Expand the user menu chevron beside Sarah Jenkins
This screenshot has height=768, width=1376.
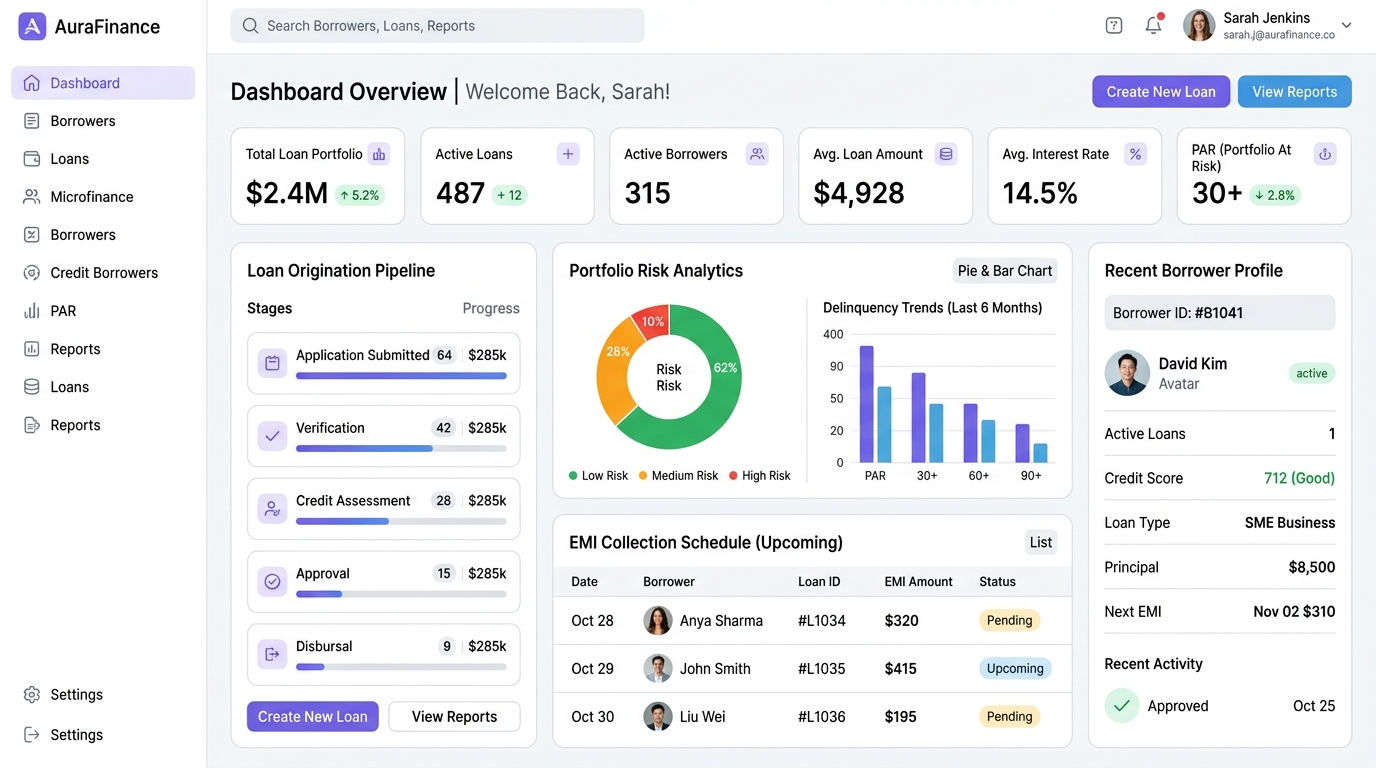pyautogui.click(x=1346, y=26)
